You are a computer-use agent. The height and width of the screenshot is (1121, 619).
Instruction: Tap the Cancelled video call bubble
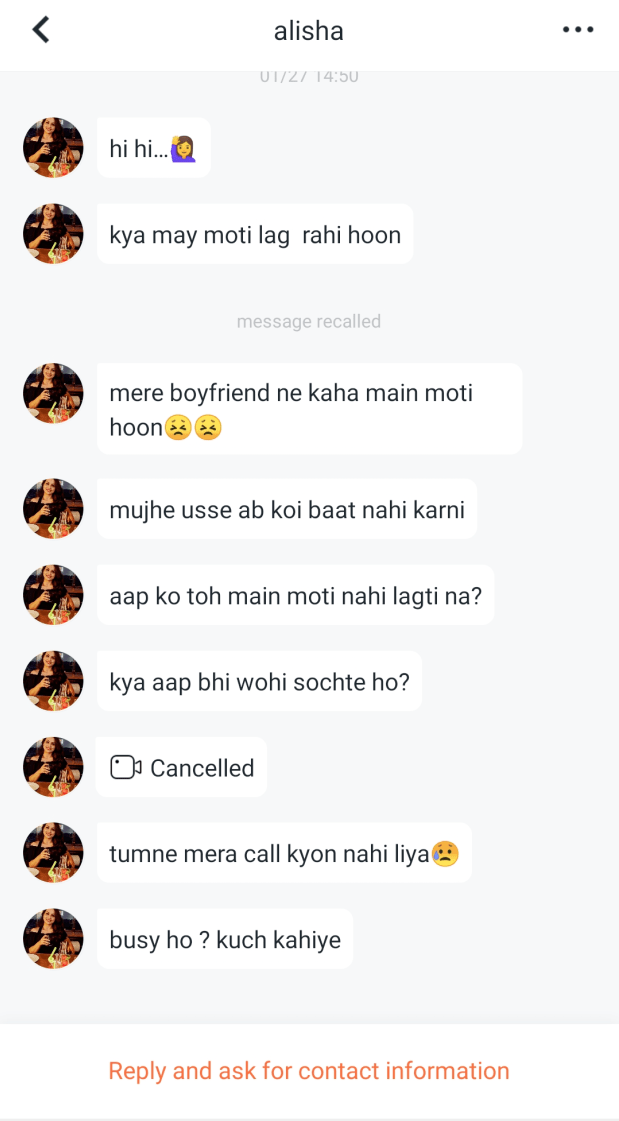click(181, 768)
